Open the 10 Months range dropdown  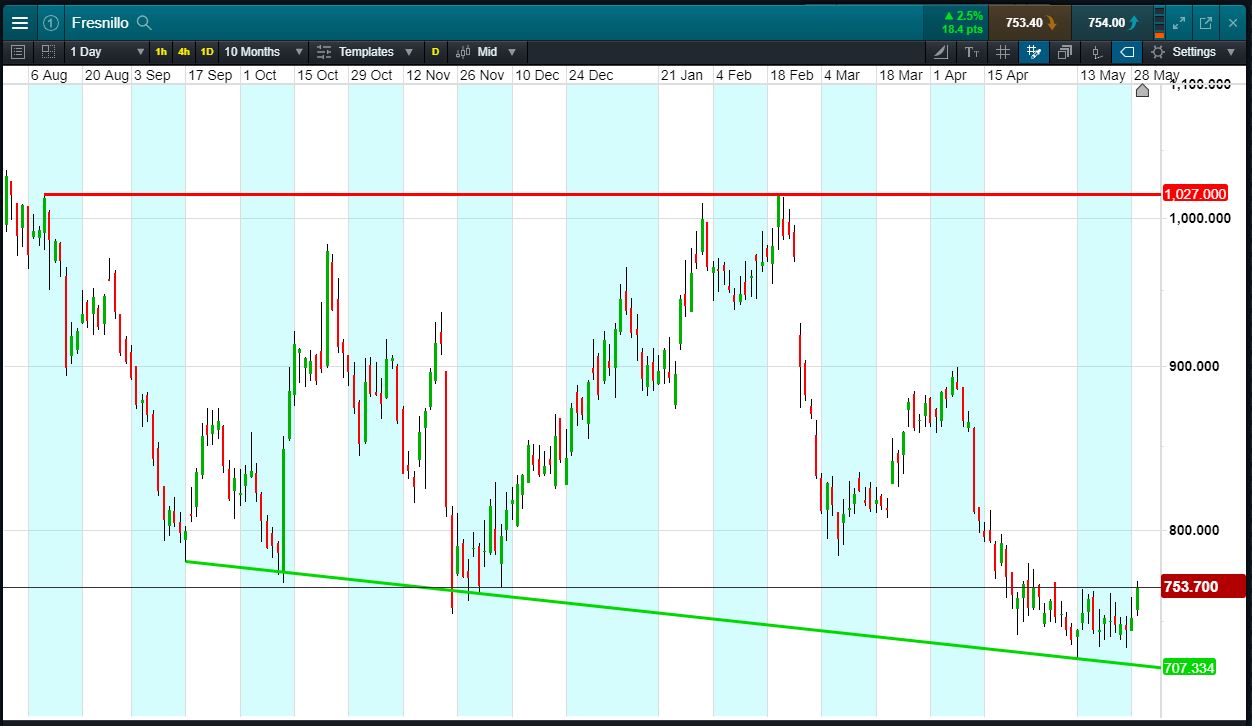click(x=264, y=52)
